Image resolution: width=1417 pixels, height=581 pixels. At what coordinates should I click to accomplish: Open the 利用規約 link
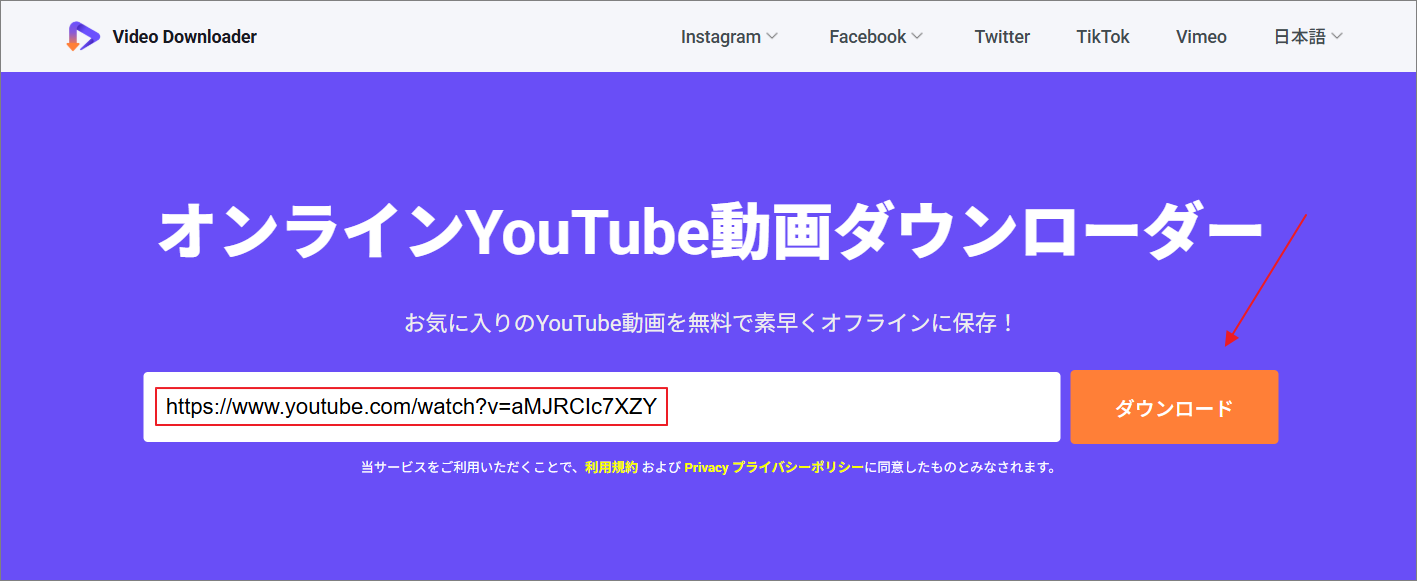click(x=611, y=467)
